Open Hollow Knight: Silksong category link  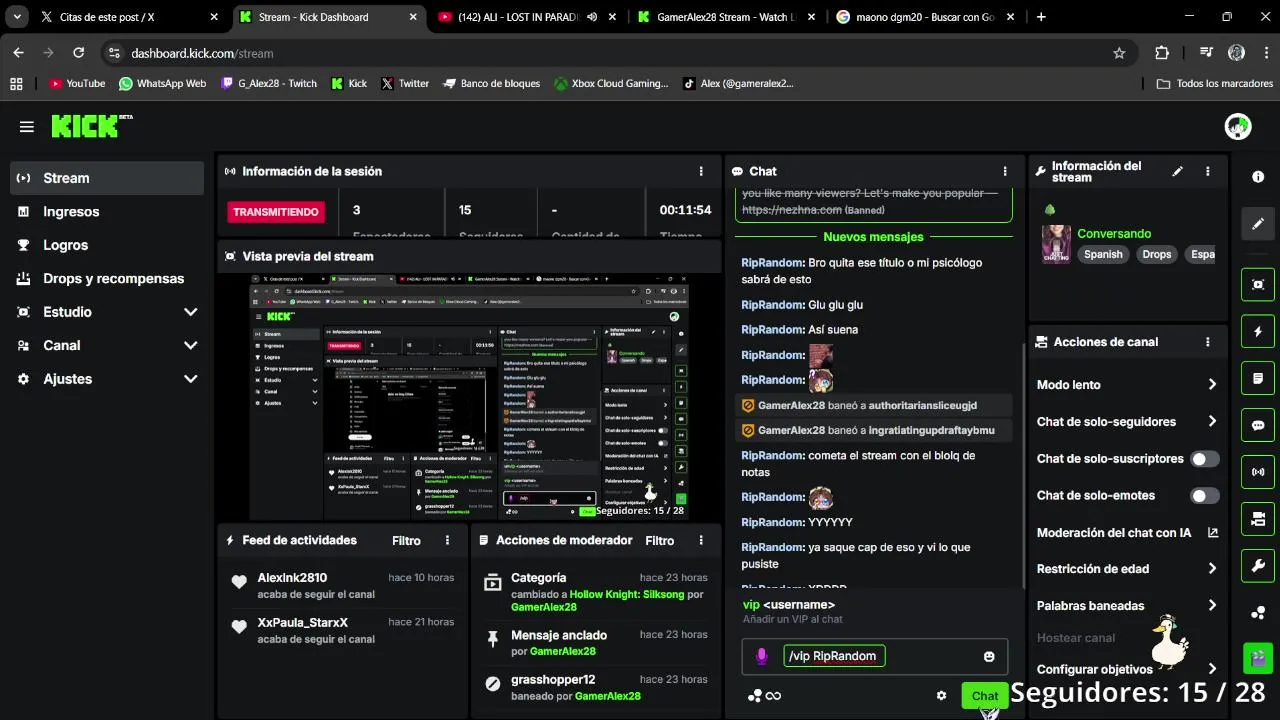[626, 594]
